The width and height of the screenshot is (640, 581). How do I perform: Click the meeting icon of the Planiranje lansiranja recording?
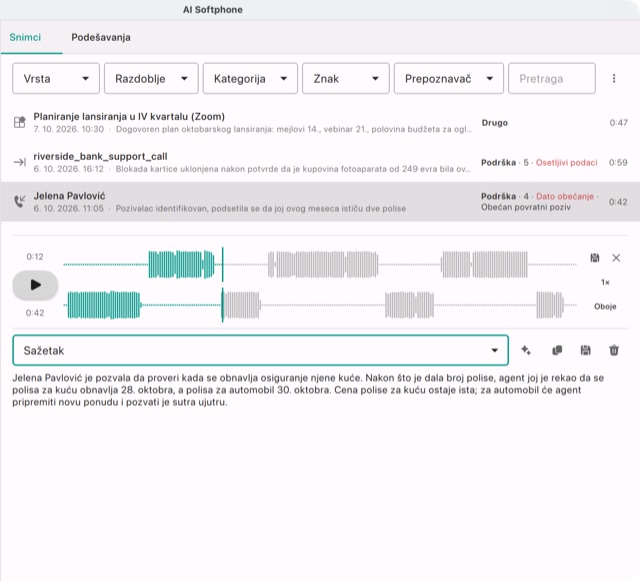pos(20,122)
